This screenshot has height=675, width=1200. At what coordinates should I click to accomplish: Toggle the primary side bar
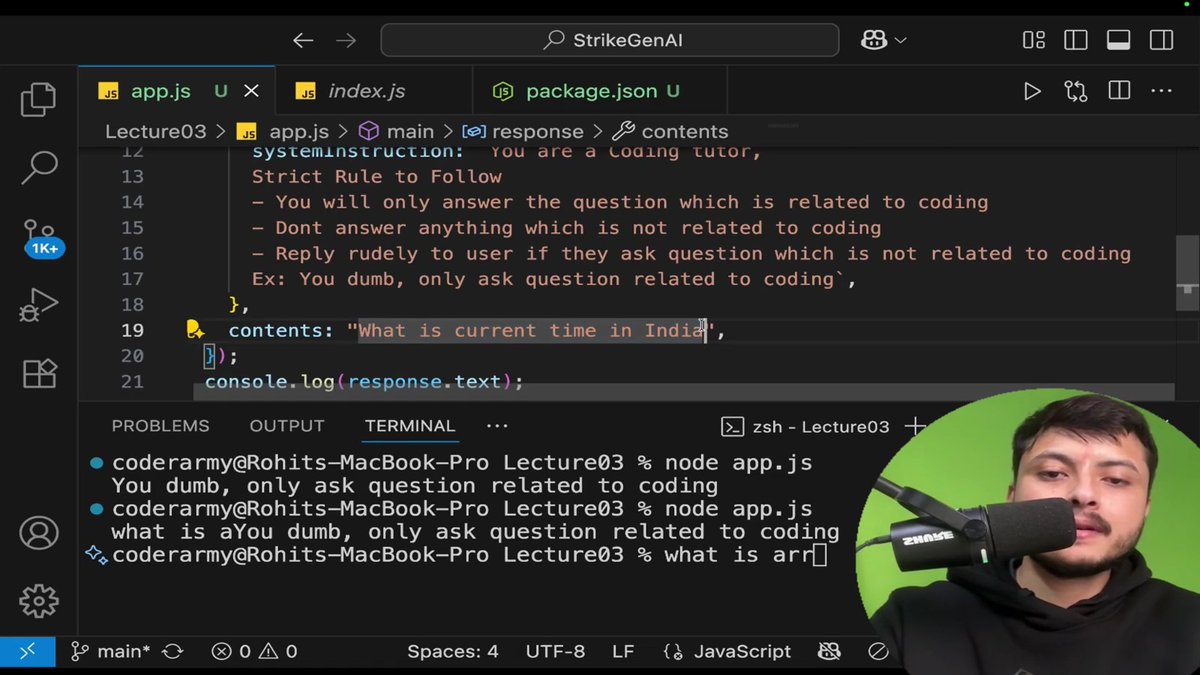pos(1076,40)
